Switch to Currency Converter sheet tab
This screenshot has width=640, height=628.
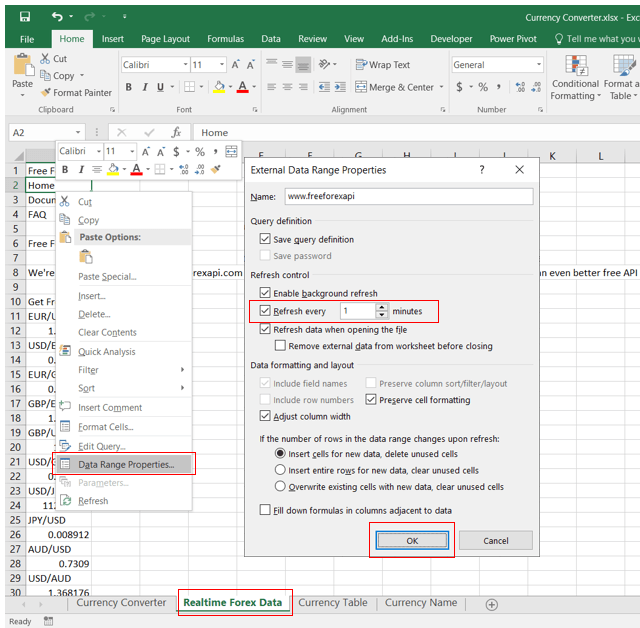tap(121, 603)
